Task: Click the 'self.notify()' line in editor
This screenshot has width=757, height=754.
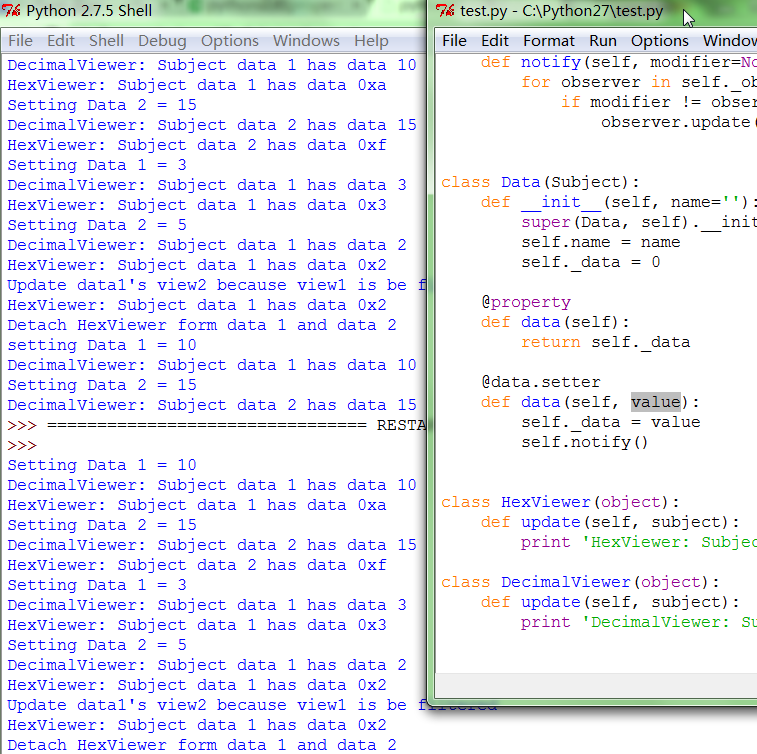Action: click(x=584, y=442)
